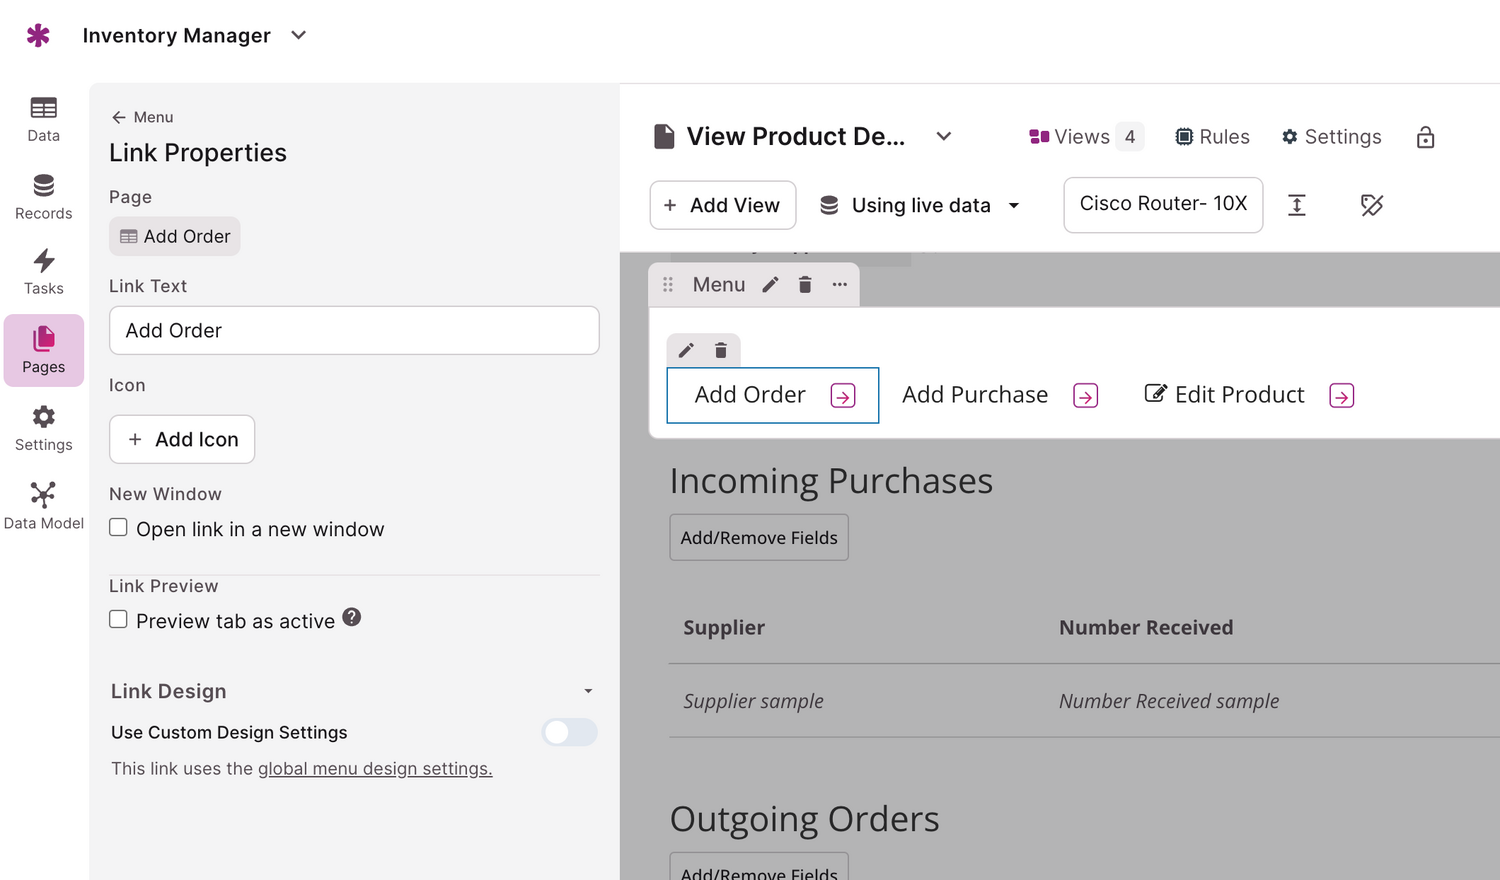Click the Add View button
Viewport: 1500px width, 880px height.
click(x=722, y=205)
